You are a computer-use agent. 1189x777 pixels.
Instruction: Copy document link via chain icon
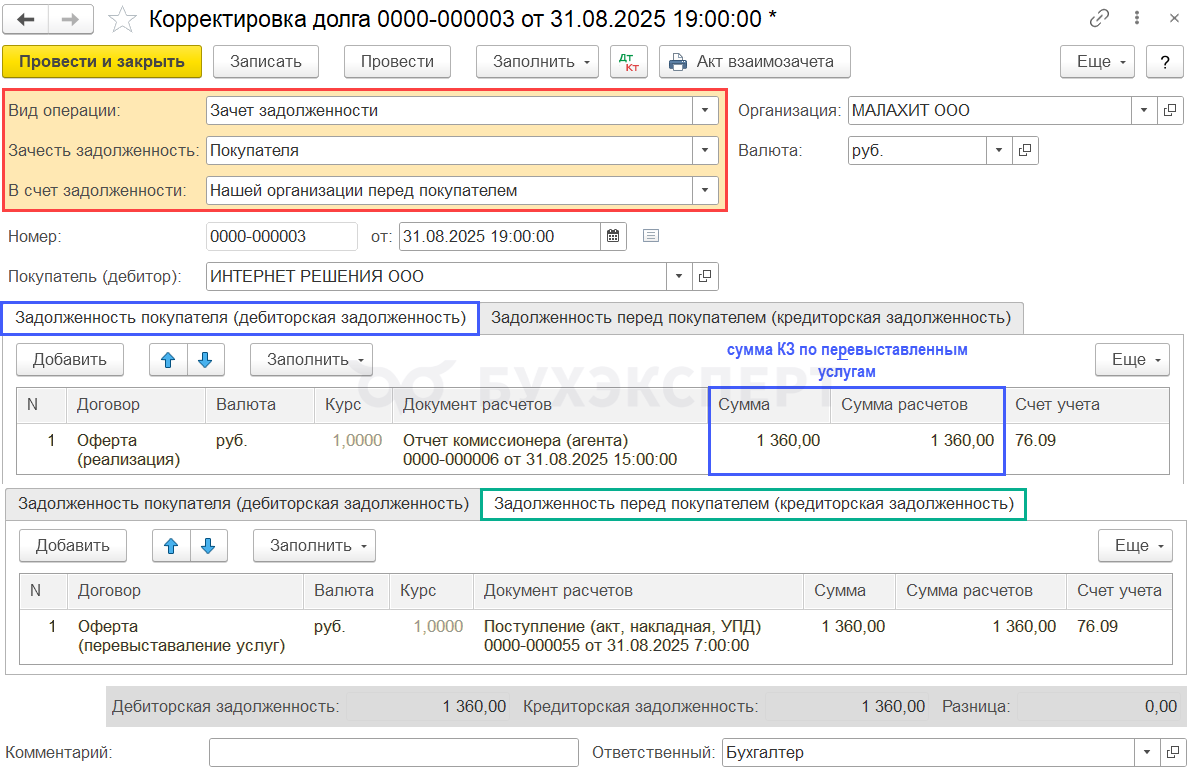click(x=1100, y=19)
